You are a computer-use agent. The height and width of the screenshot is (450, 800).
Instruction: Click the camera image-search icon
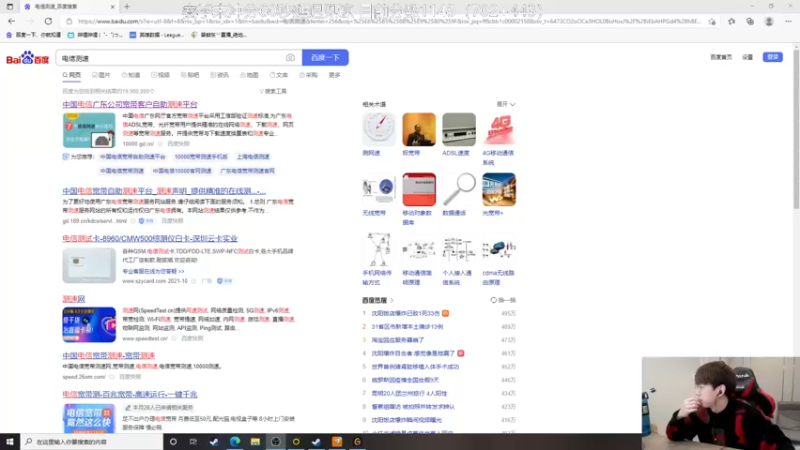(x=290, y=58)
